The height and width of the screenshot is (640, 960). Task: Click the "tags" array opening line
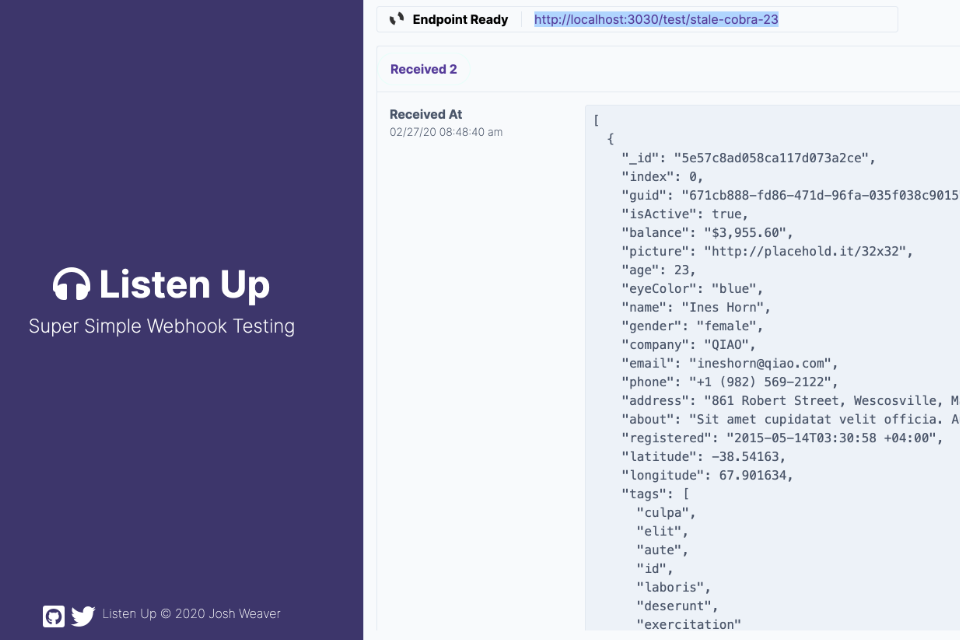tap(655, 494)
